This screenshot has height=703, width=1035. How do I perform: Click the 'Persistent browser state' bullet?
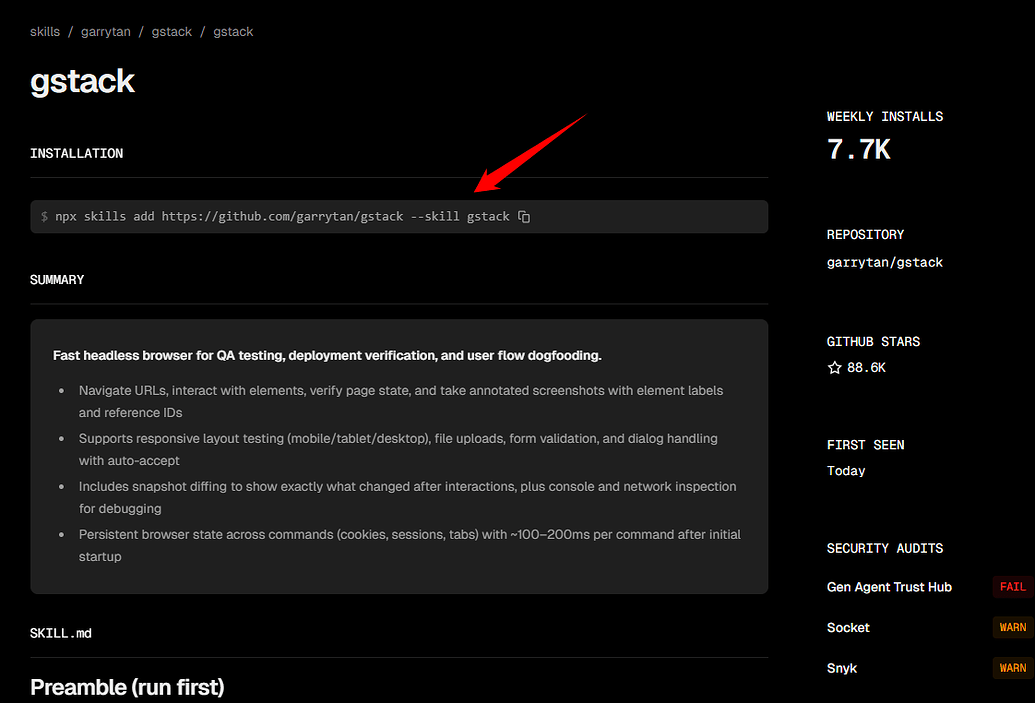pyautogui.click(x=409, y=546)
